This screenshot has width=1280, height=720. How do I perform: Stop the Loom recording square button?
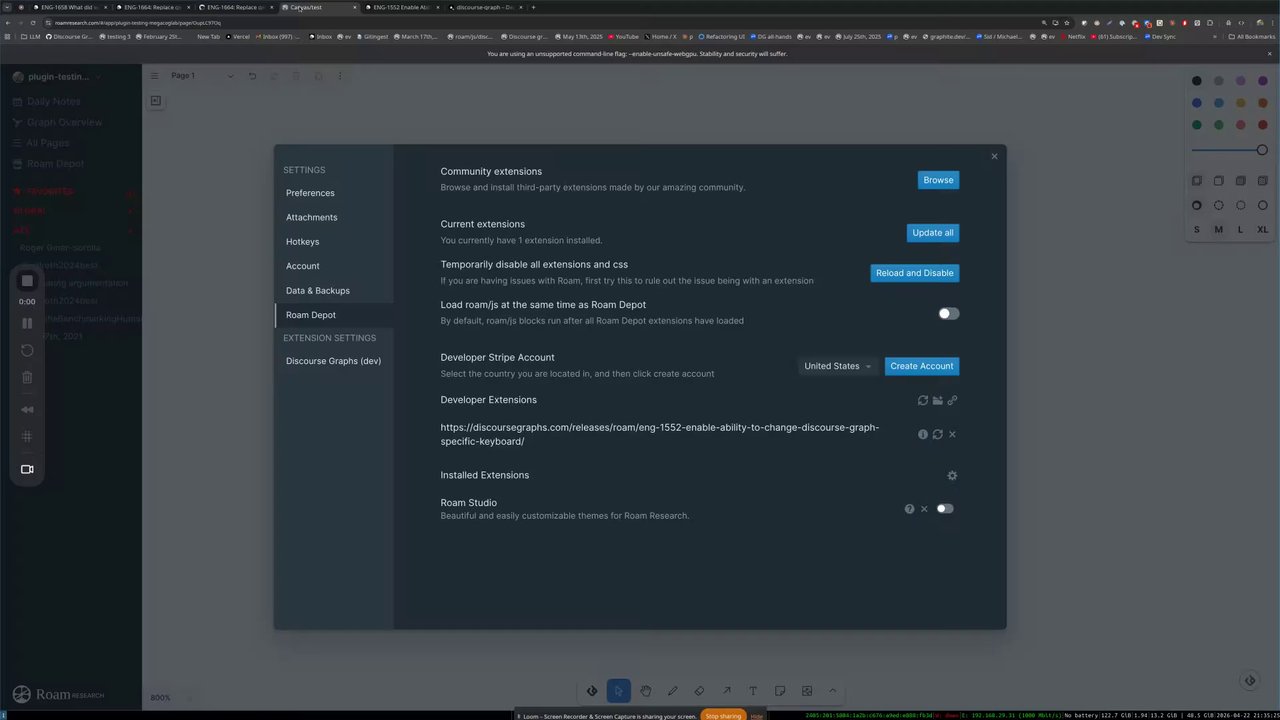tap(27, 281)
